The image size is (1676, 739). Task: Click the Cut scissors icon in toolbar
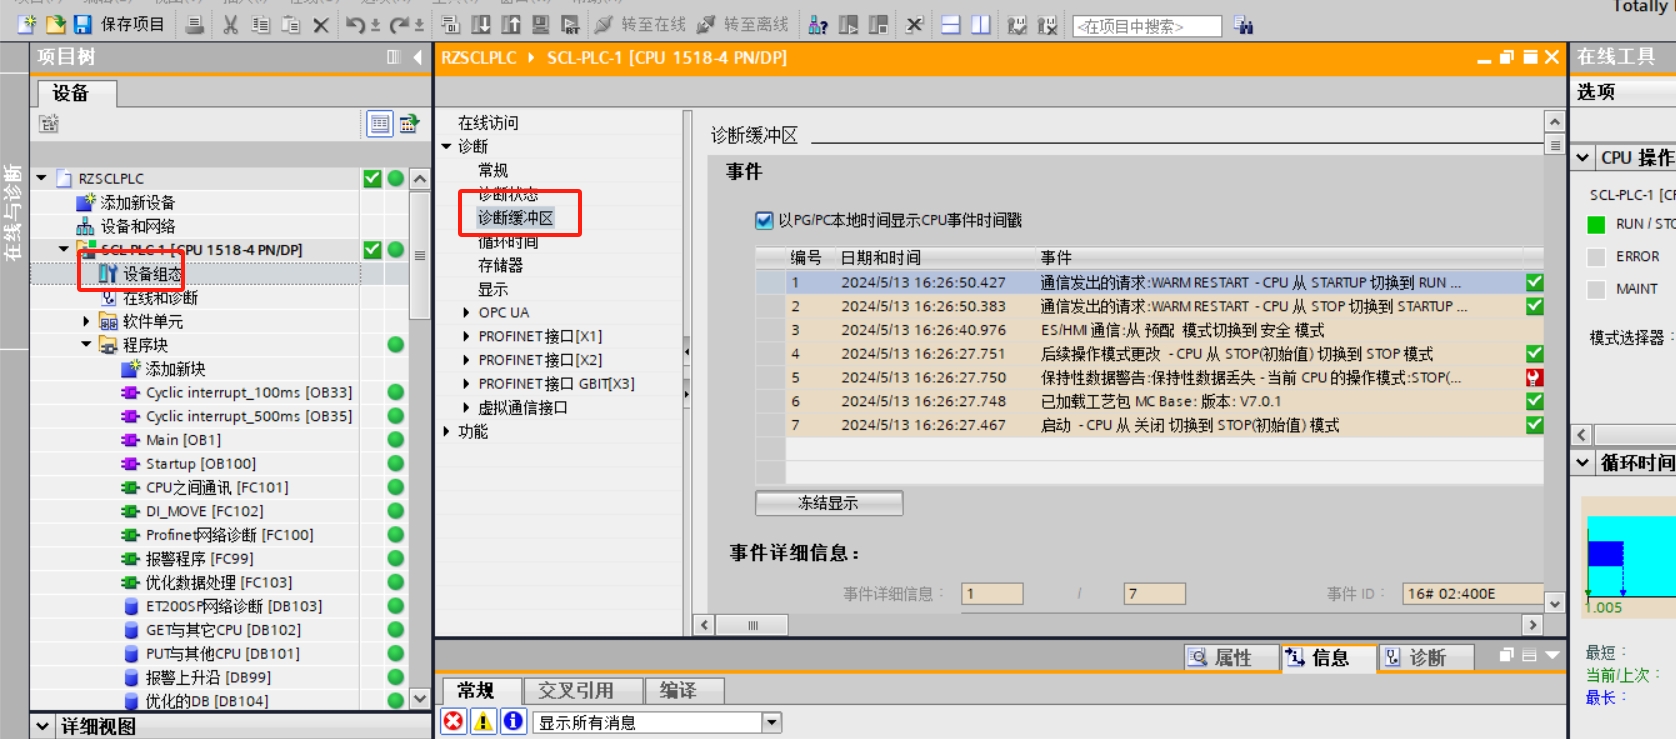231,25
